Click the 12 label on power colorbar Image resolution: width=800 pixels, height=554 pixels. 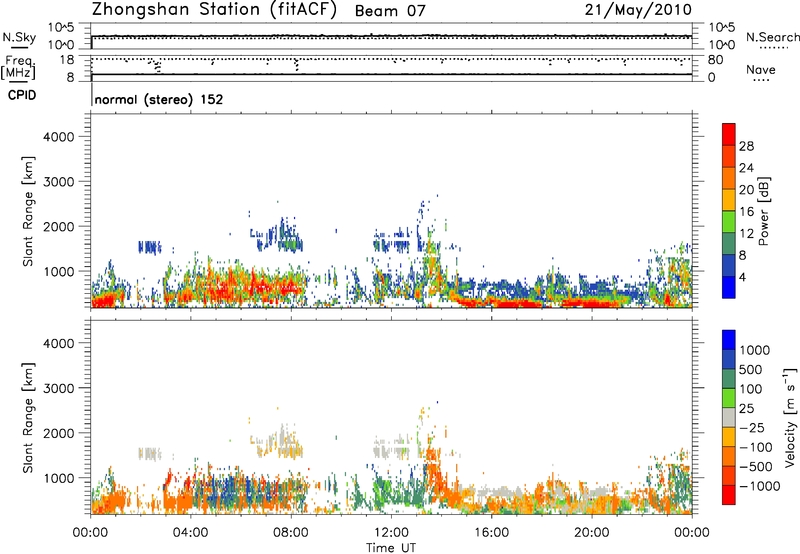(x=746, y=234)
